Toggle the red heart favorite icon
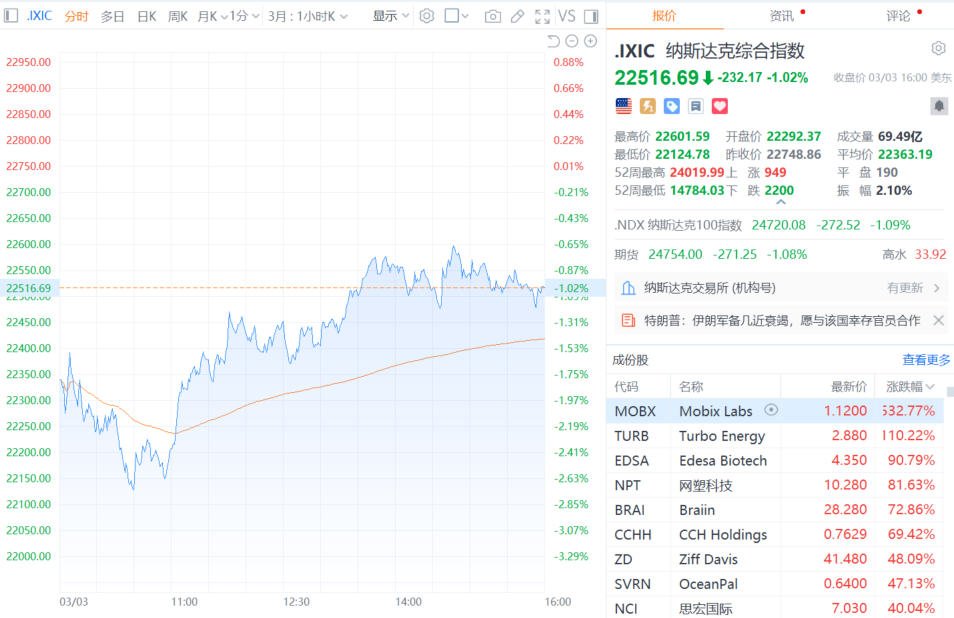Viewport: 954px width, 618px height. pos(719,106)
